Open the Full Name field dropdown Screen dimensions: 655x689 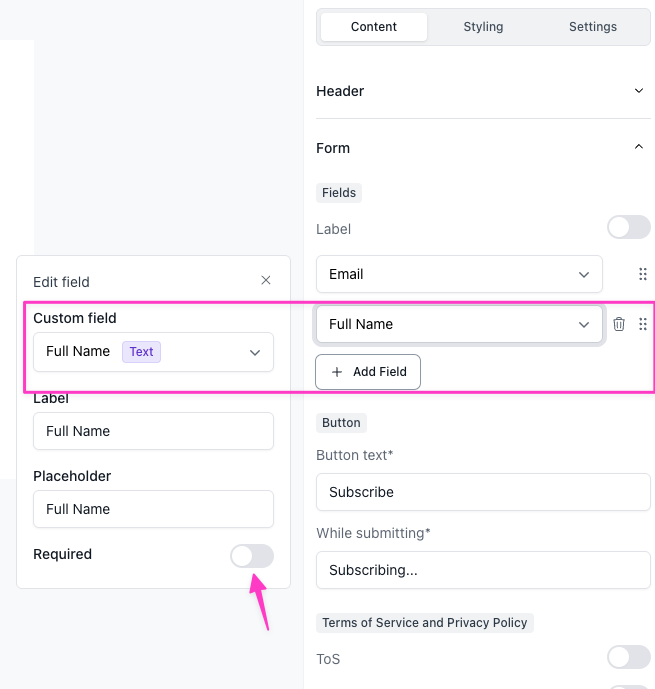point(459,324)
